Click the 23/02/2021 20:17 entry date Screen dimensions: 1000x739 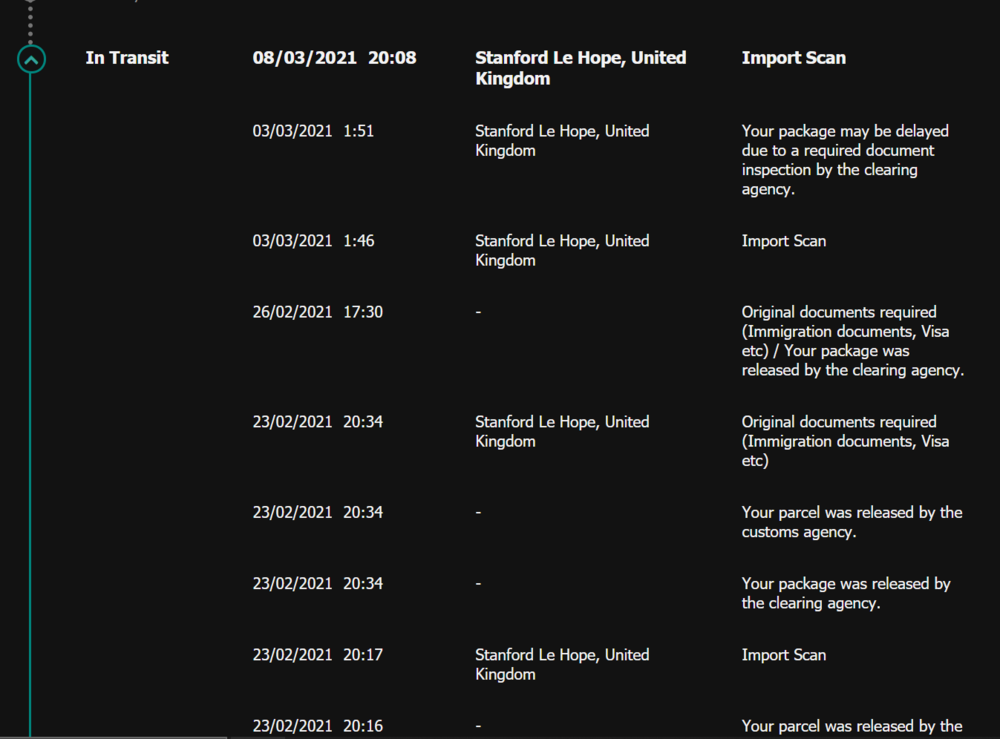coord(317,655)
